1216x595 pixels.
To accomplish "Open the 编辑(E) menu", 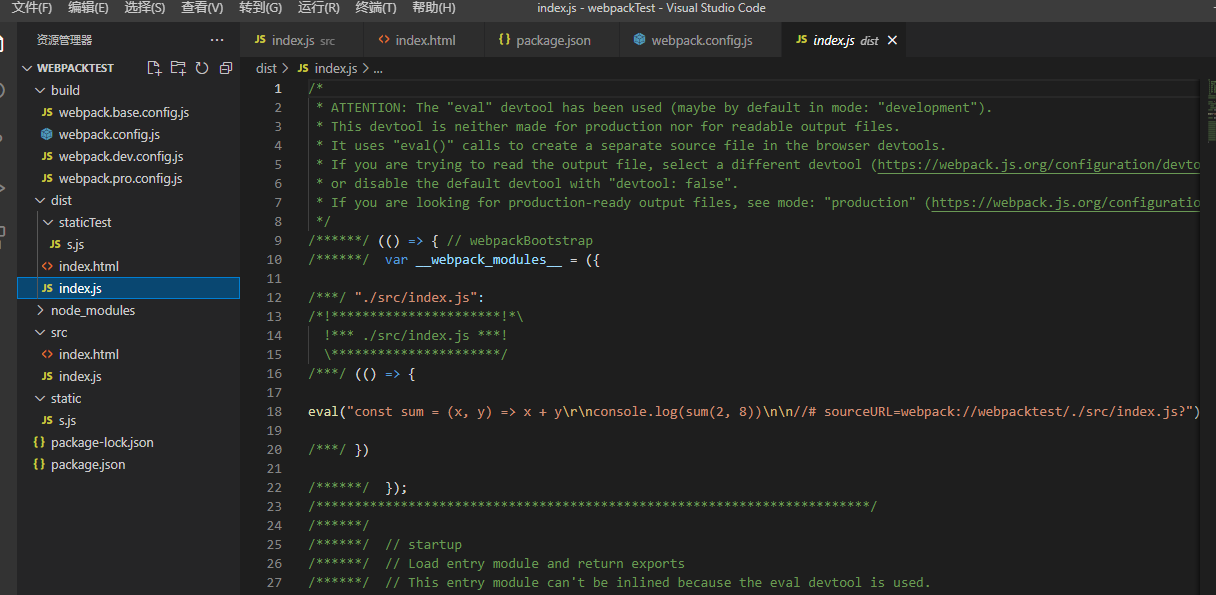I will pos(88,8).
